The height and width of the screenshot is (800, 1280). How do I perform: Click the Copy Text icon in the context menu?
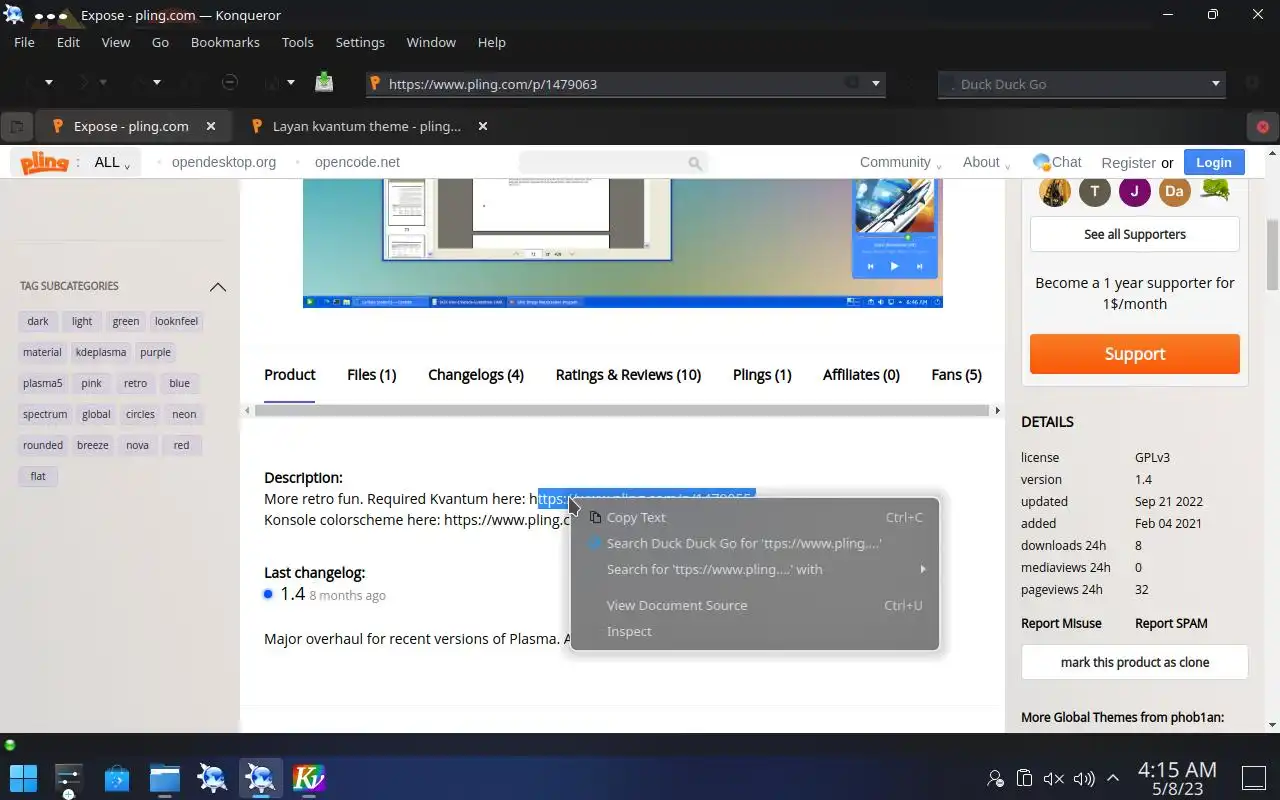pos(595,517)
